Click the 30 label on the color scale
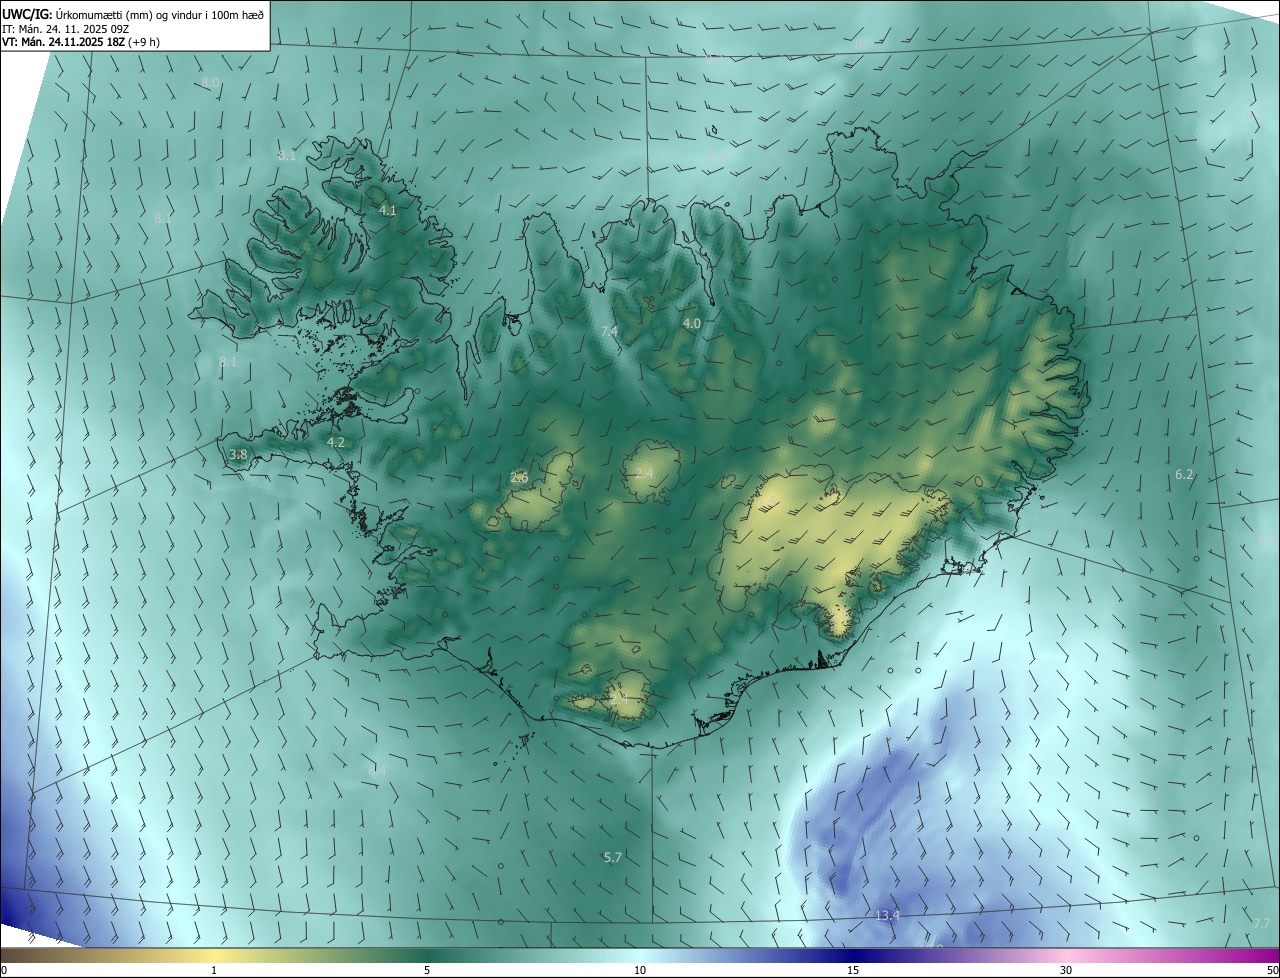Viewport: 1280px width, 978px height. click(x=1066, y=970)
